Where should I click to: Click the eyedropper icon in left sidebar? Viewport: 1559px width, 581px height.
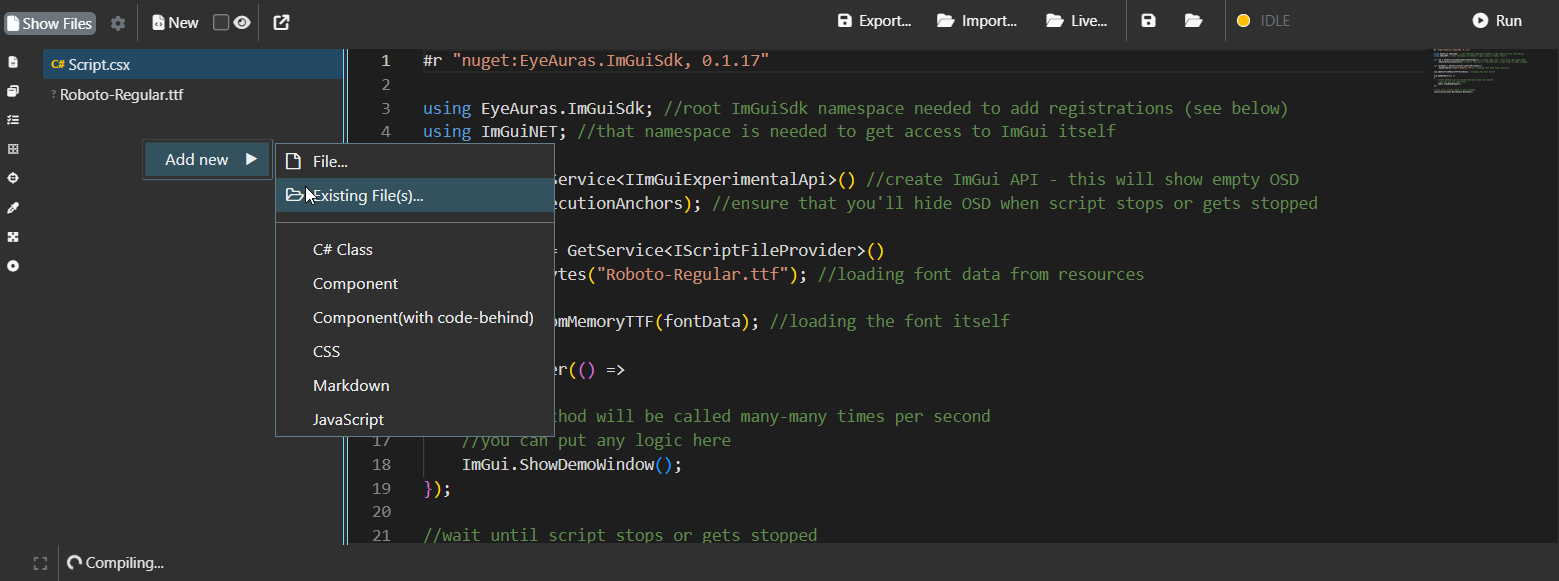(x=13, y=208)
